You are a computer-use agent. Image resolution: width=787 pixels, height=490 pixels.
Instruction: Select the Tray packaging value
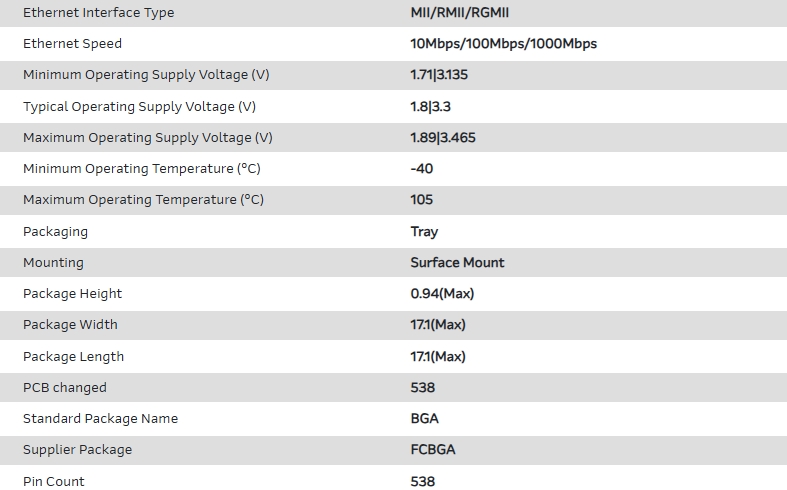coord(424,232)
